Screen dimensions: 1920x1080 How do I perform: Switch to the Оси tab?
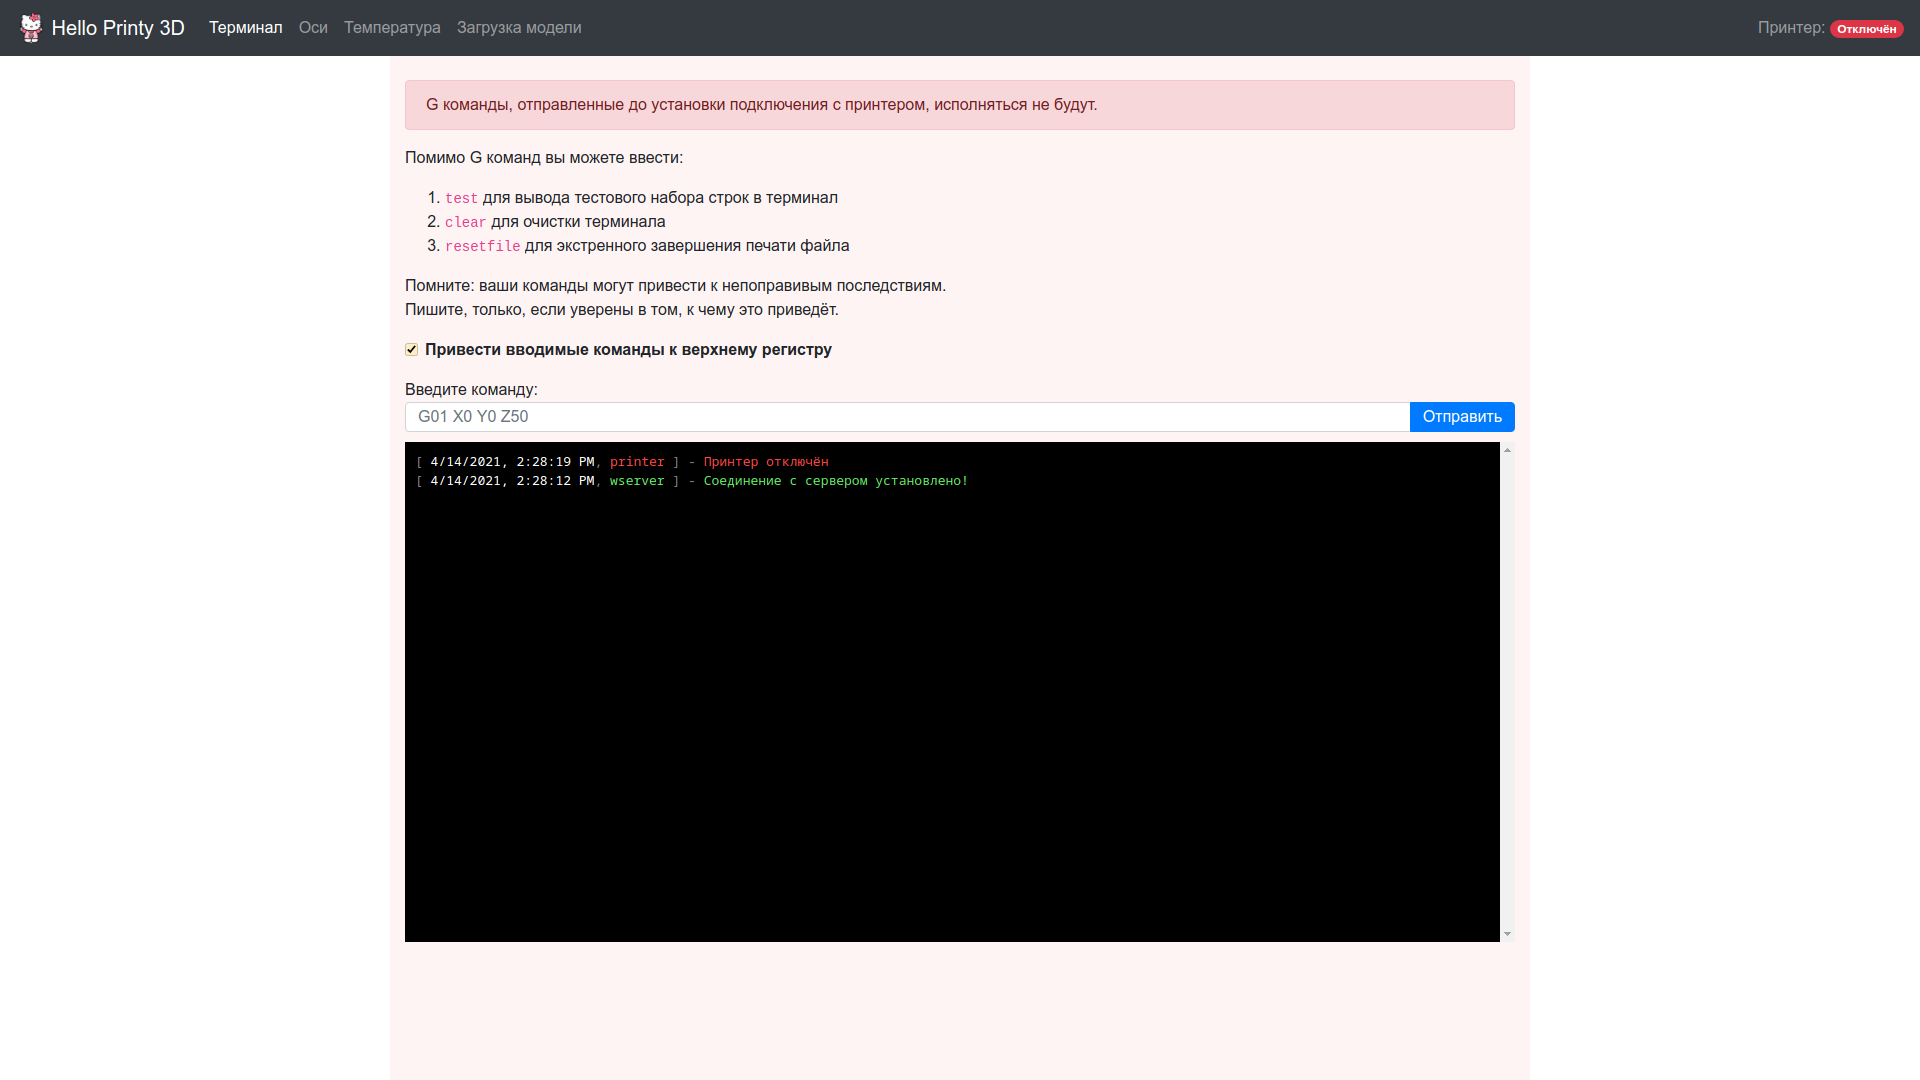(313, 28)
